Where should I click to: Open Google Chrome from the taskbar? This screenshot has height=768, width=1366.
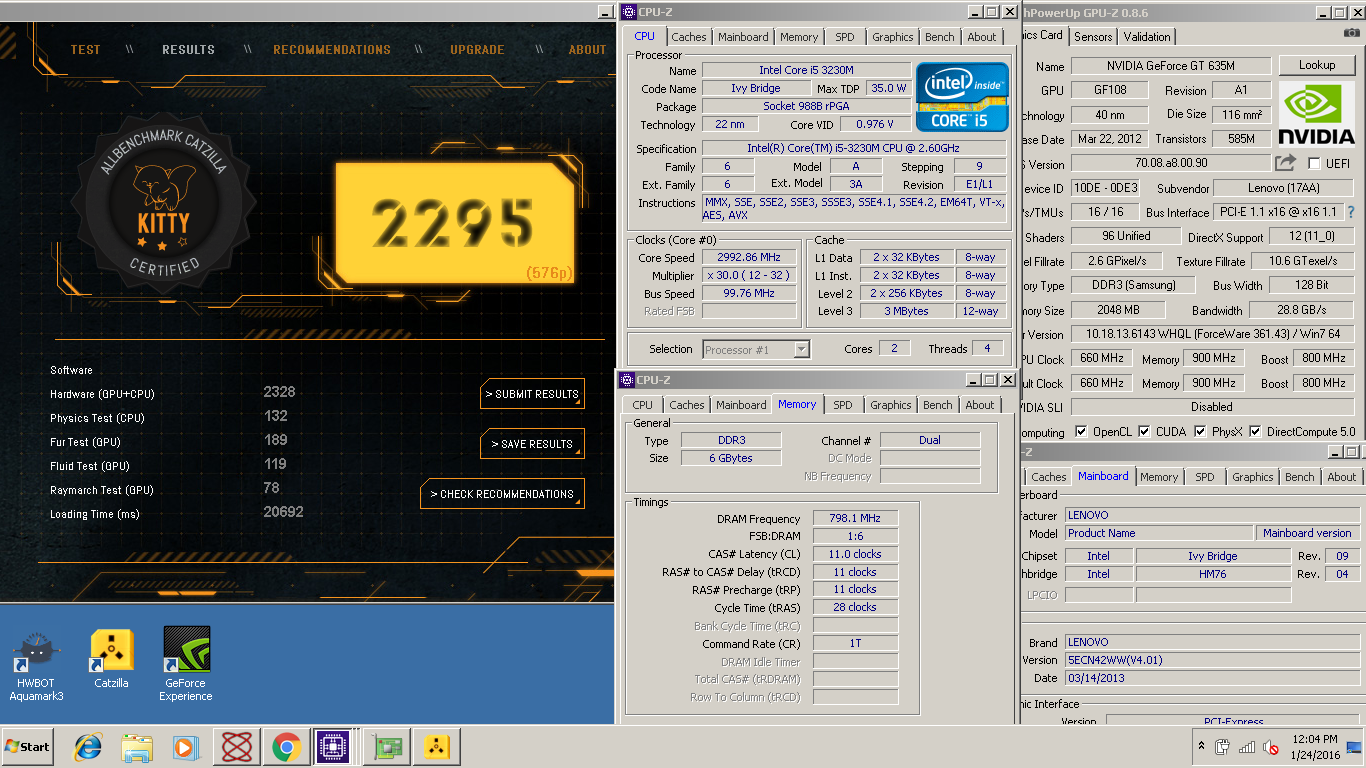click(286, 747)
